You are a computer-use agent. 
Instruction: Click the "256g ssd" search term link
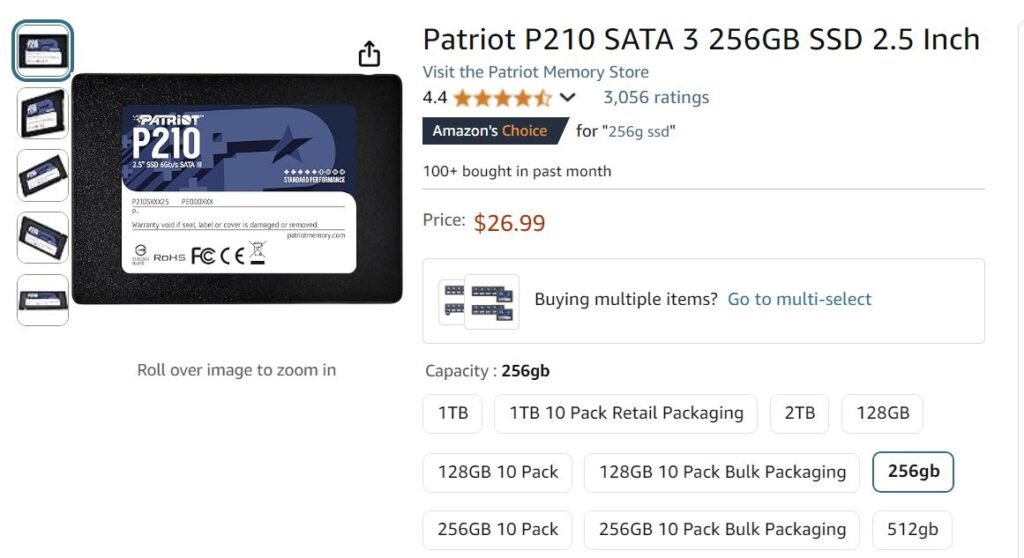tap(640, 131)
